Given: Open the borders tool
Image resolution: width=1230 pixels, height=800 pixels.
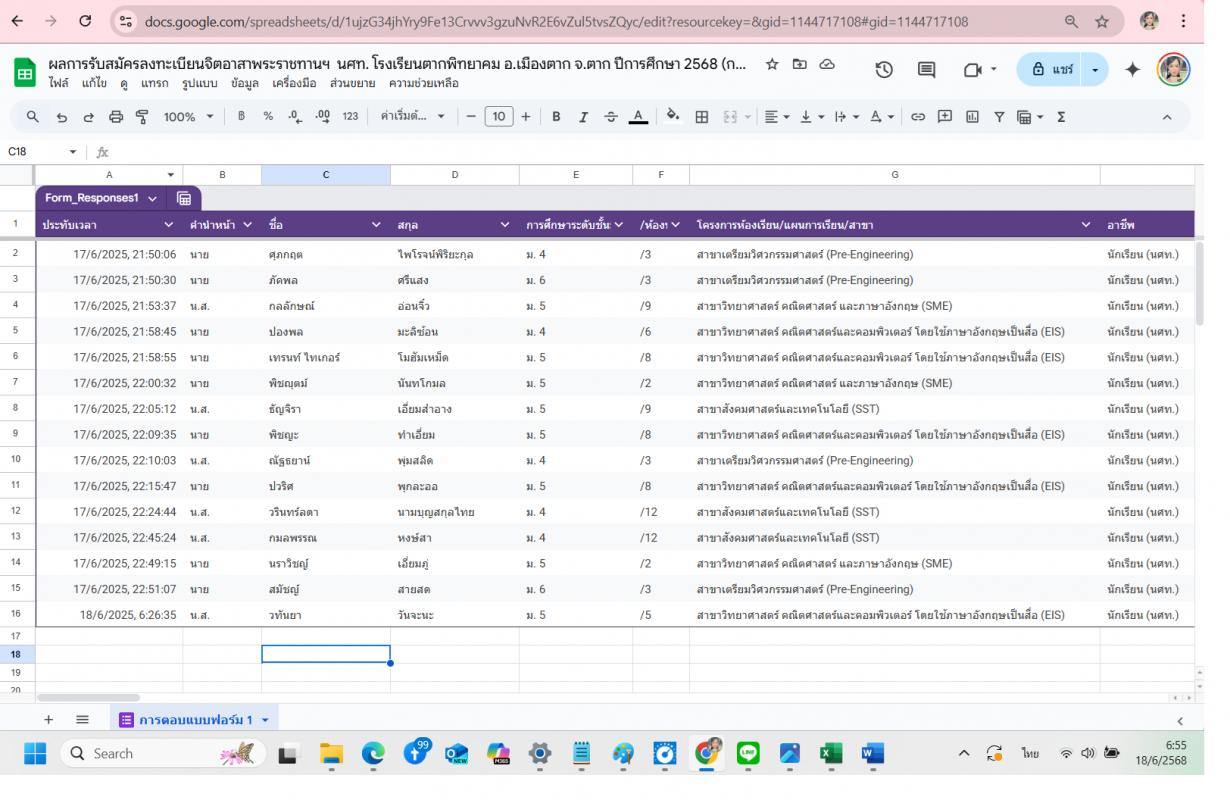Looking at the screenshot, I should click(x=702, y=117).
